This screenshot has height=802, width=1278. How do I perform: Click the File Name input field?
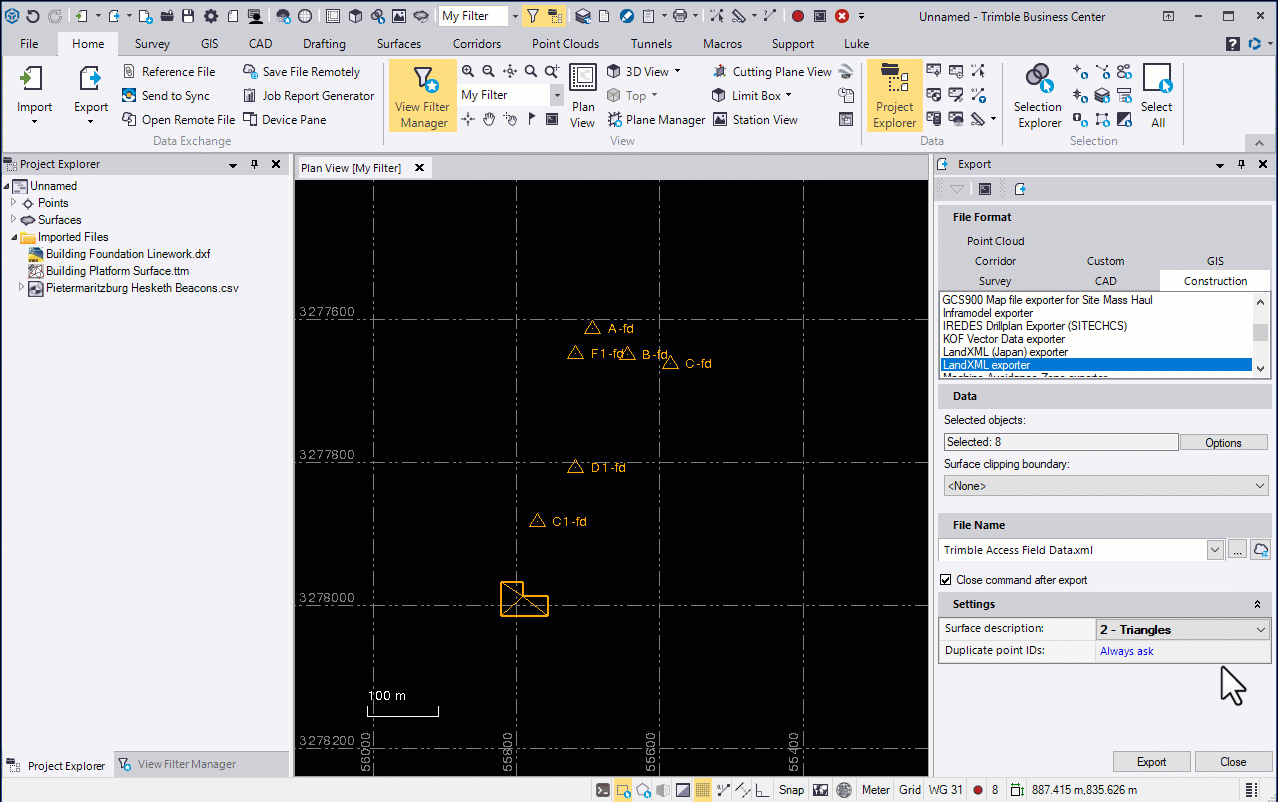[1074, 550]
